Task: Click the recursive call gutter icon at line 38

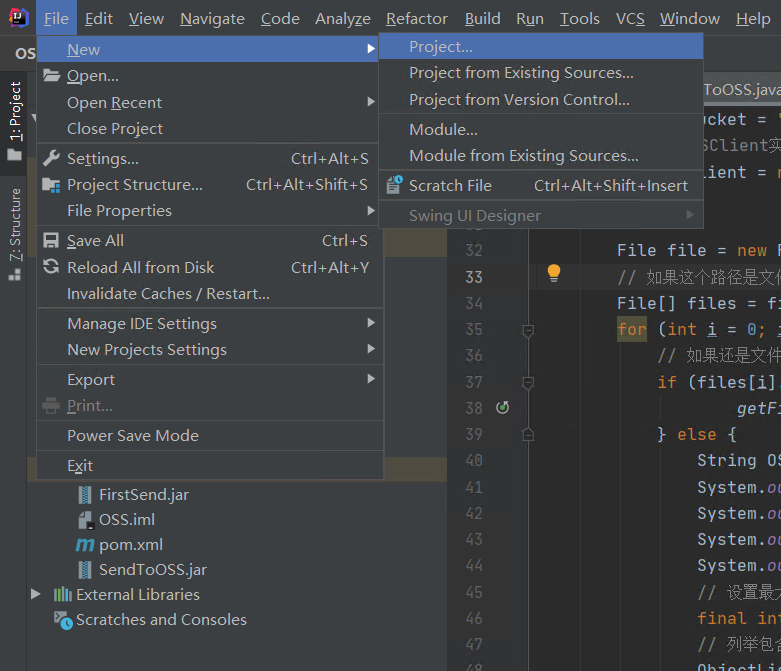Action: tap(503, 407)
